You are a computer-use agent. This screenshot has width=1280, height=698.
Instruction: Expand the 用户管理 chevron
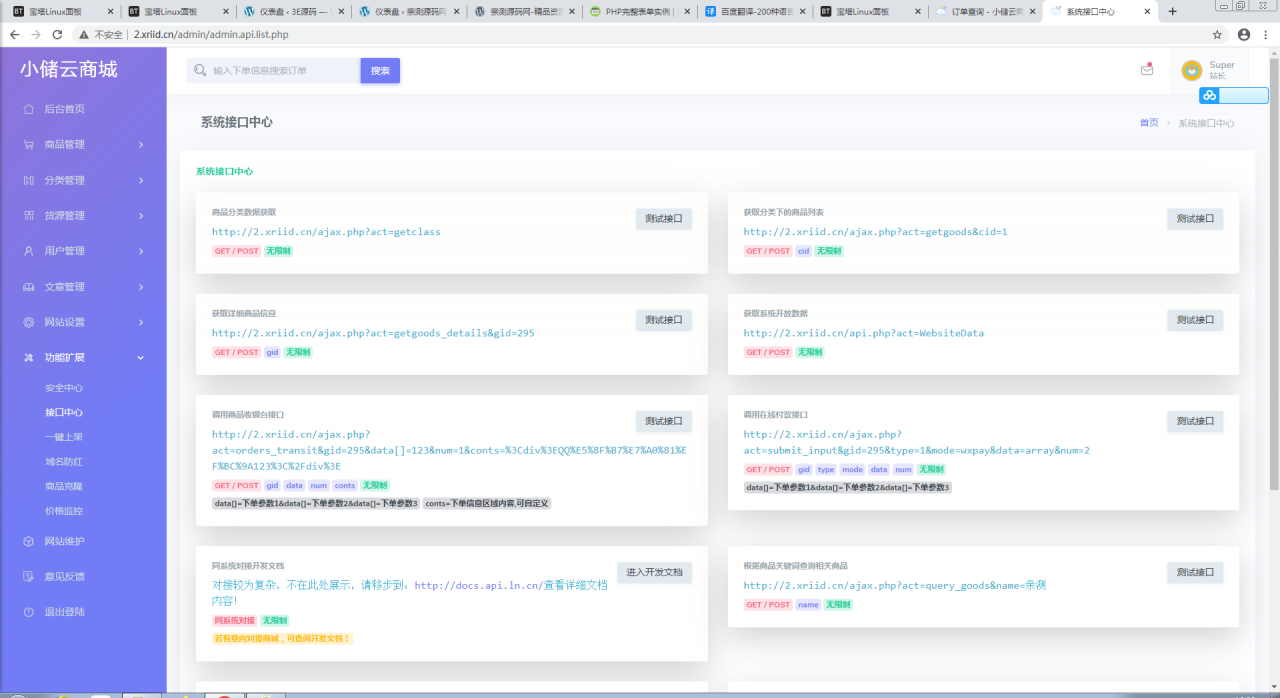(x=141, y=251)
